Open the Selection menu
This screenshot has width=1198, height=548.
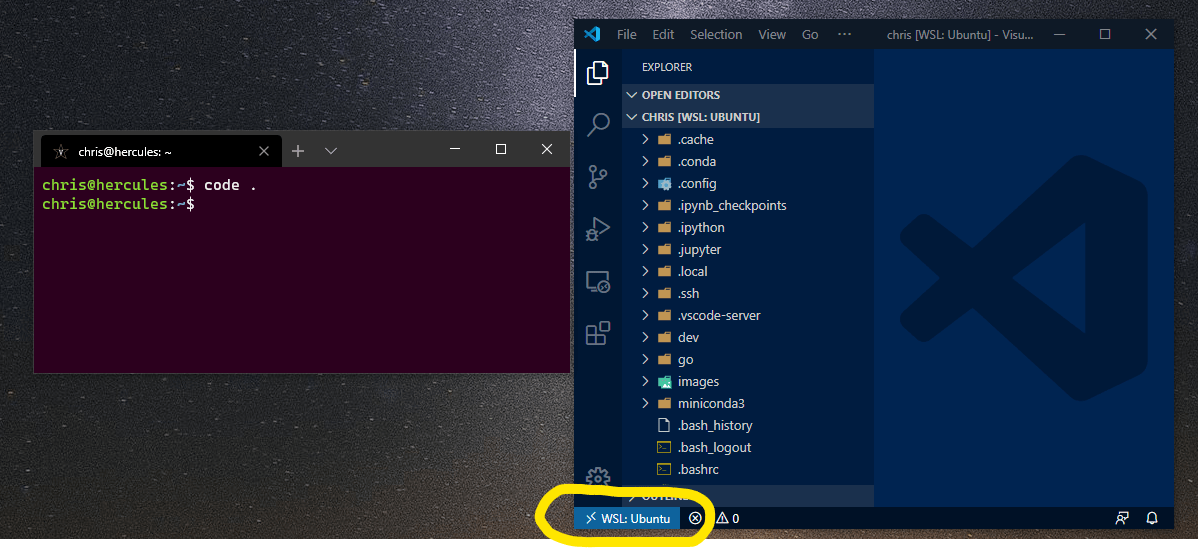pyautogui.click(x=716, y=34)
